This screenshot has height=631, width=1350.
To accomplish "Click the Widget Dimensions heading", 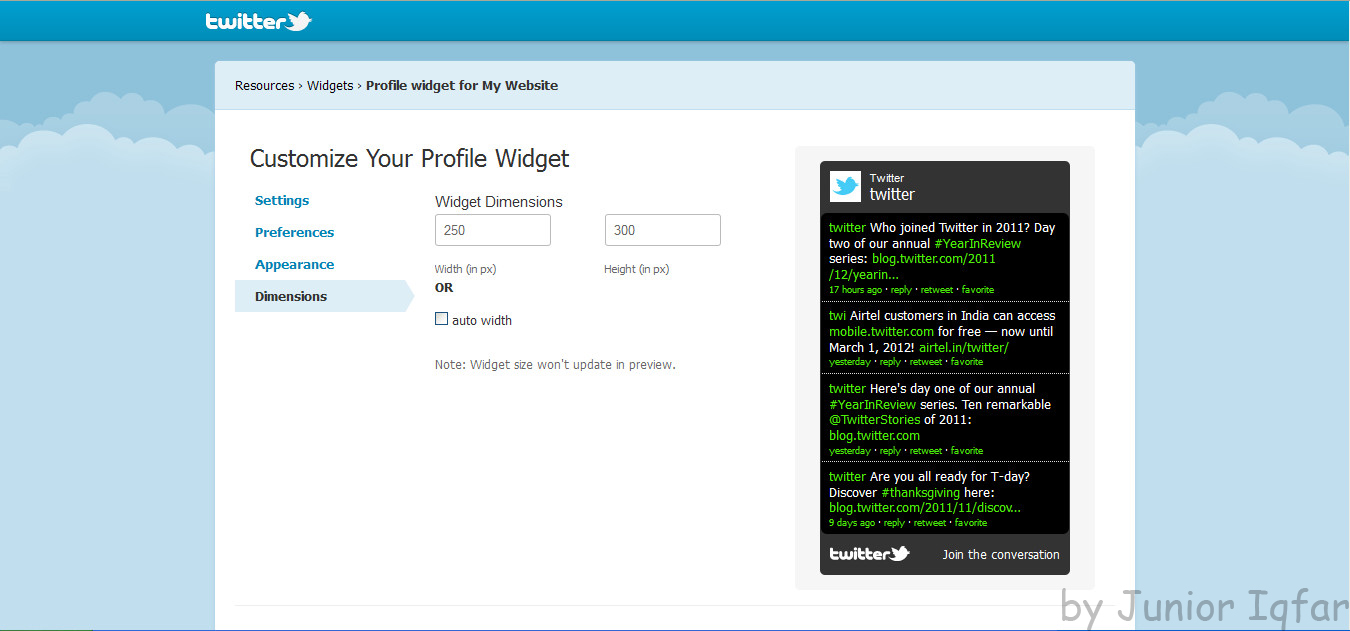I will (499, 202).
